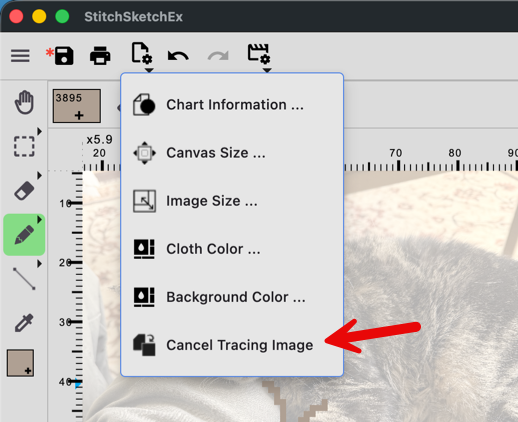Click the 3895 palette color swatch
The image size is (518, 422).
[x=77, y=106]
